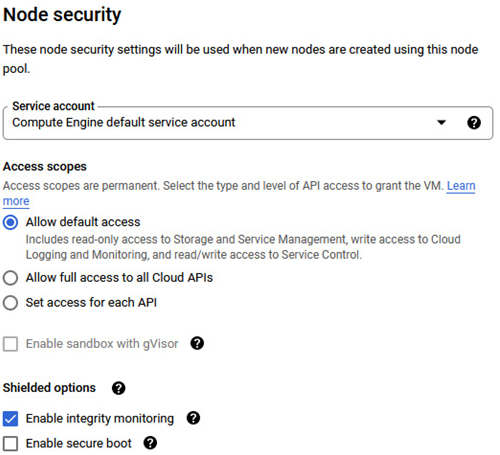The height and width of the screenshot is (455, 500).
Task: Show help for Shielded options heading
Action: [118, 388]
